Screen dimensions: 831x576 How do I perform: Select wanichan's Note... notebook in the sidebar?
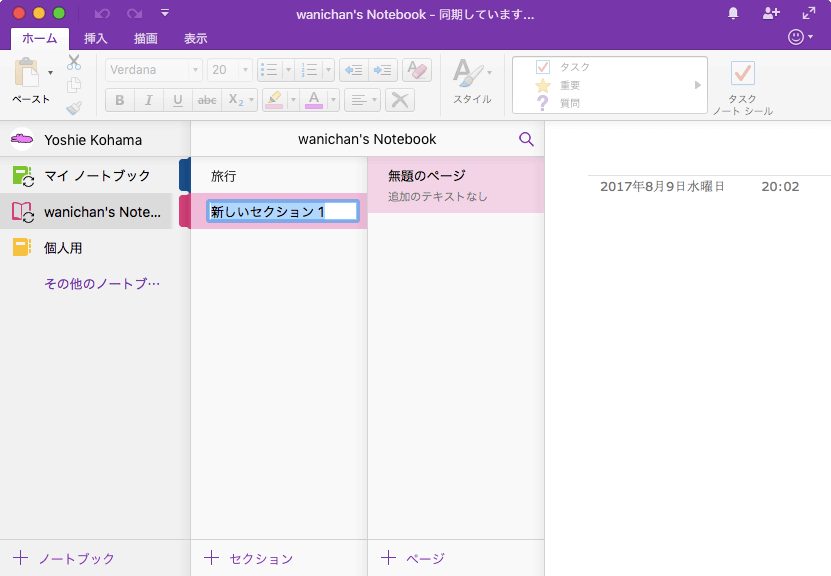(x=86, y=212)
